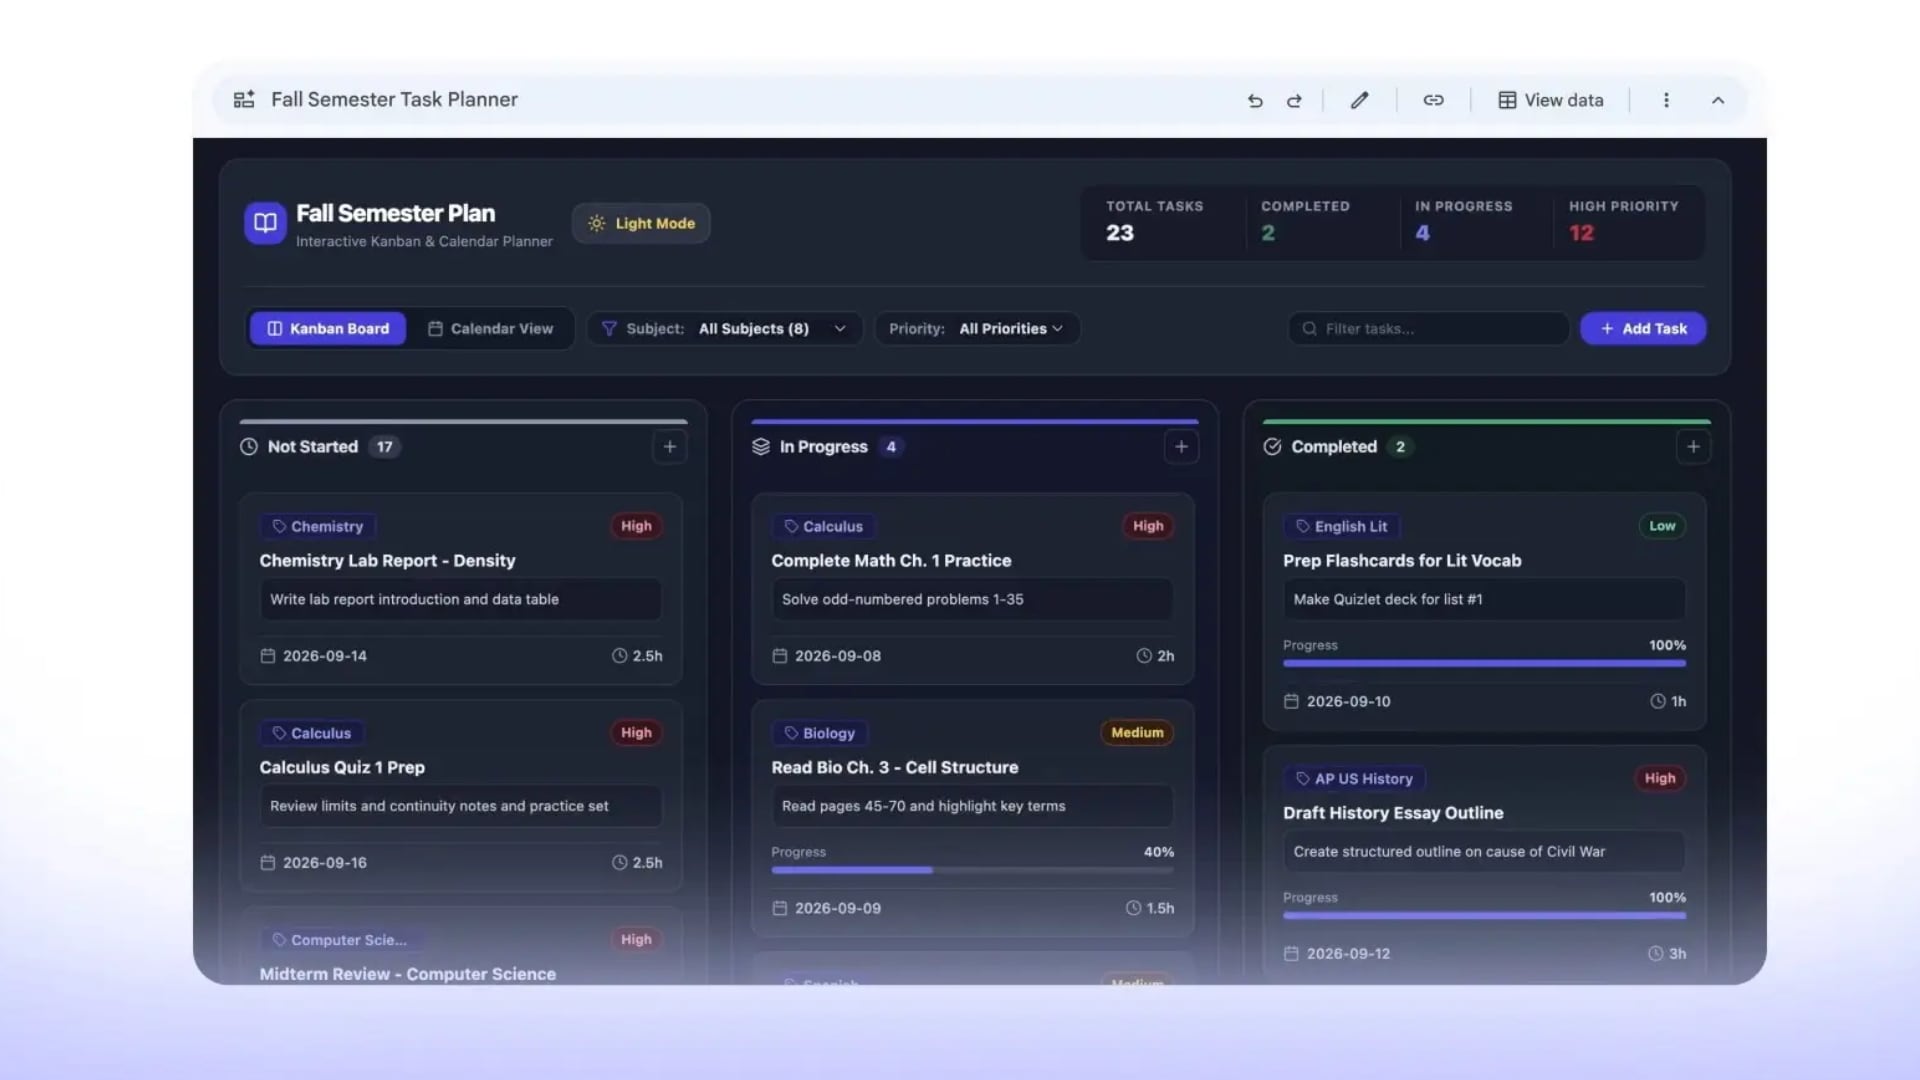This screenshot has height=1080, width=1920.
Task: Click the pencil edit icon
Action: click(1359, 100)
